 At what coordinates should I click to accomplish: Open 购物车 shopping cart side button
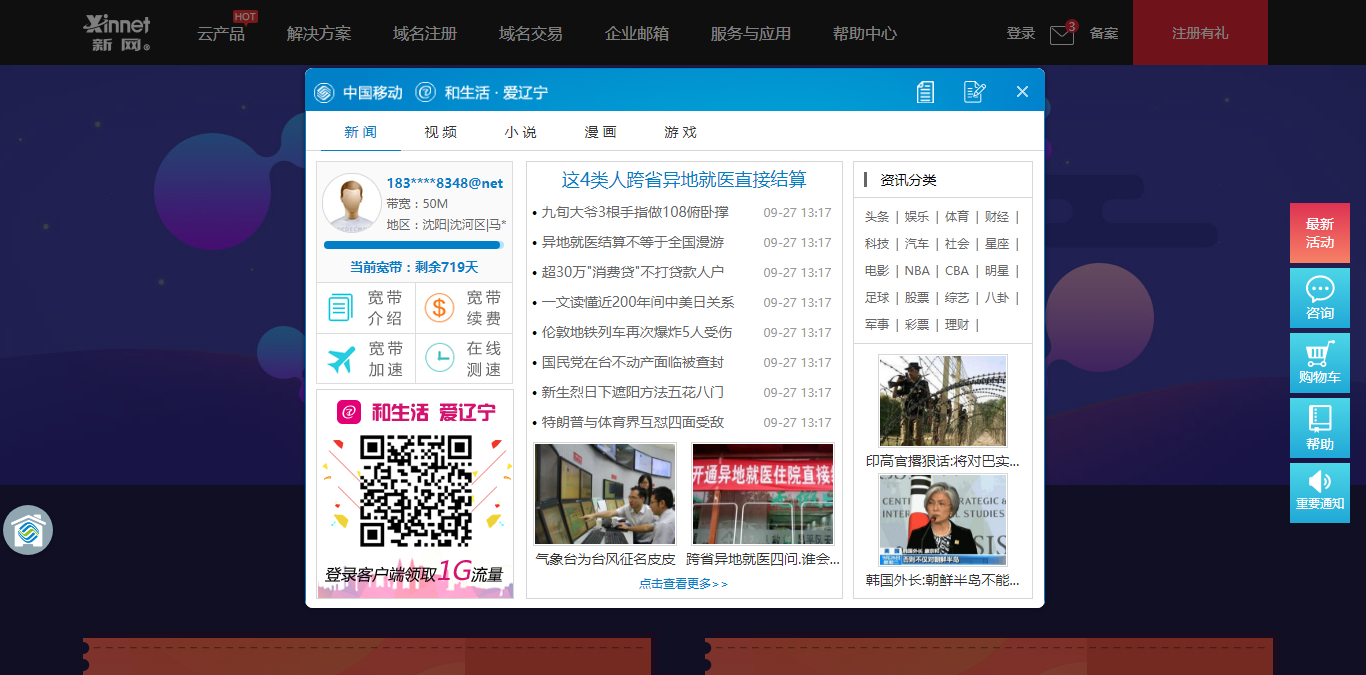click(x=1319, y=363)
